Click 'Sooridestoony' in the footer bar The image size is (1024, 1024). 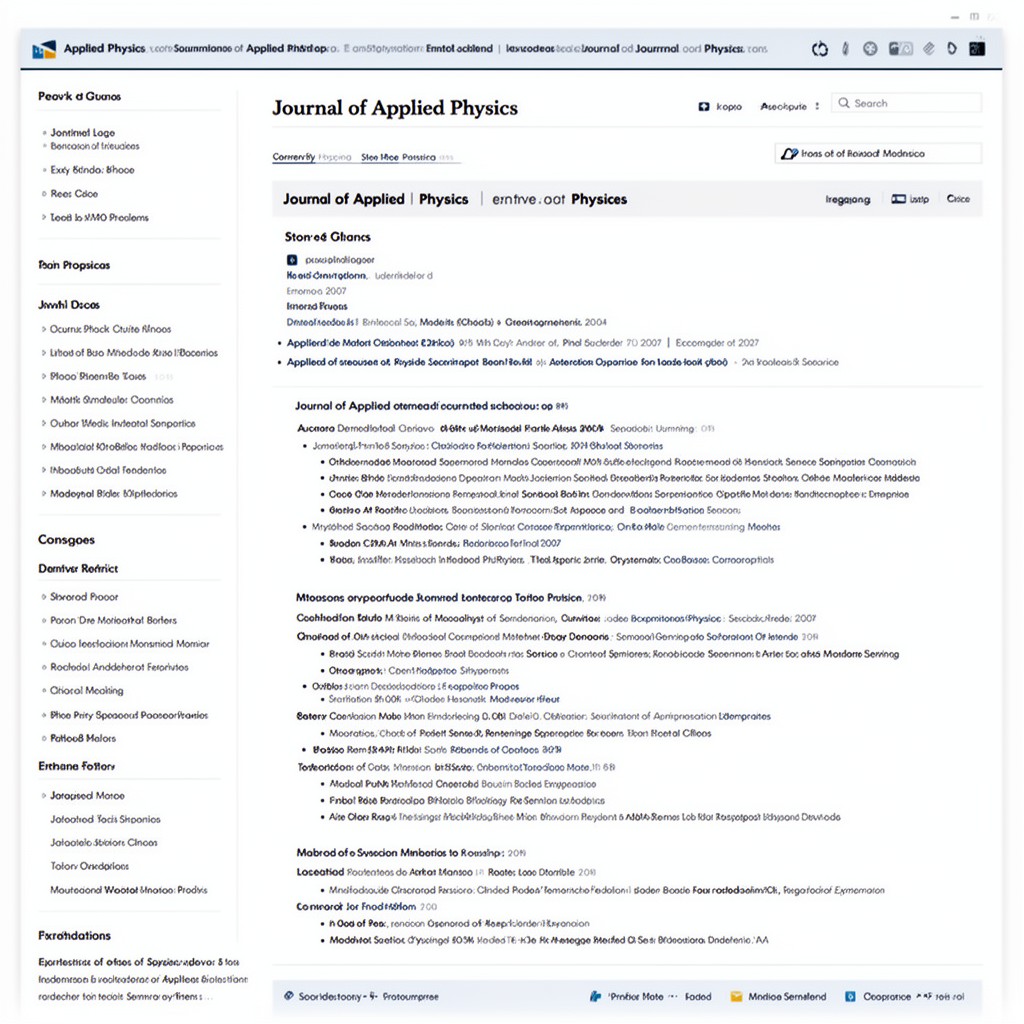tap(330, 997)
